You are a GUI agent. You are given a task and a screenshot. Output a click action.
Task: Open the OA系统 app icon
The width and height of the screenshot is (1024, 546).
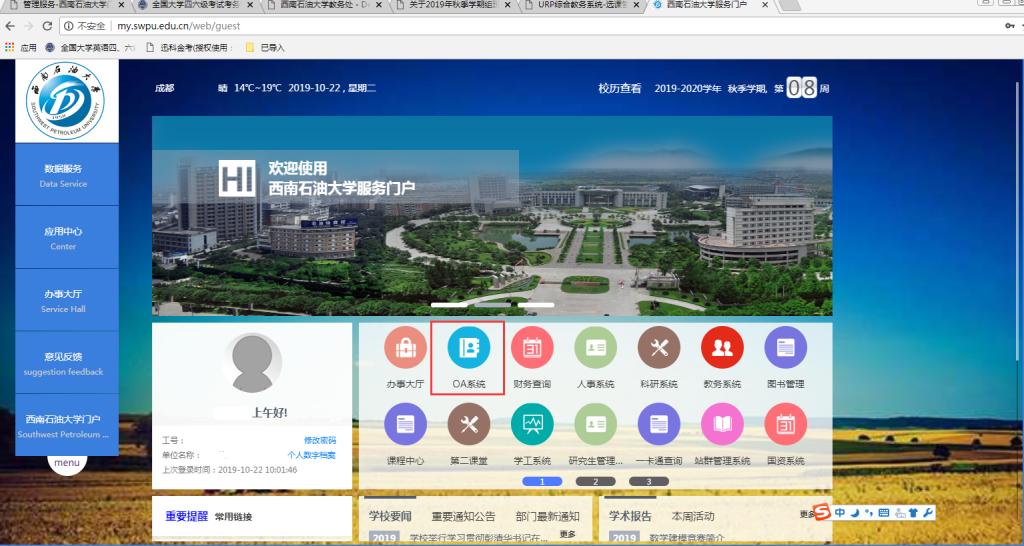[468, 348]
